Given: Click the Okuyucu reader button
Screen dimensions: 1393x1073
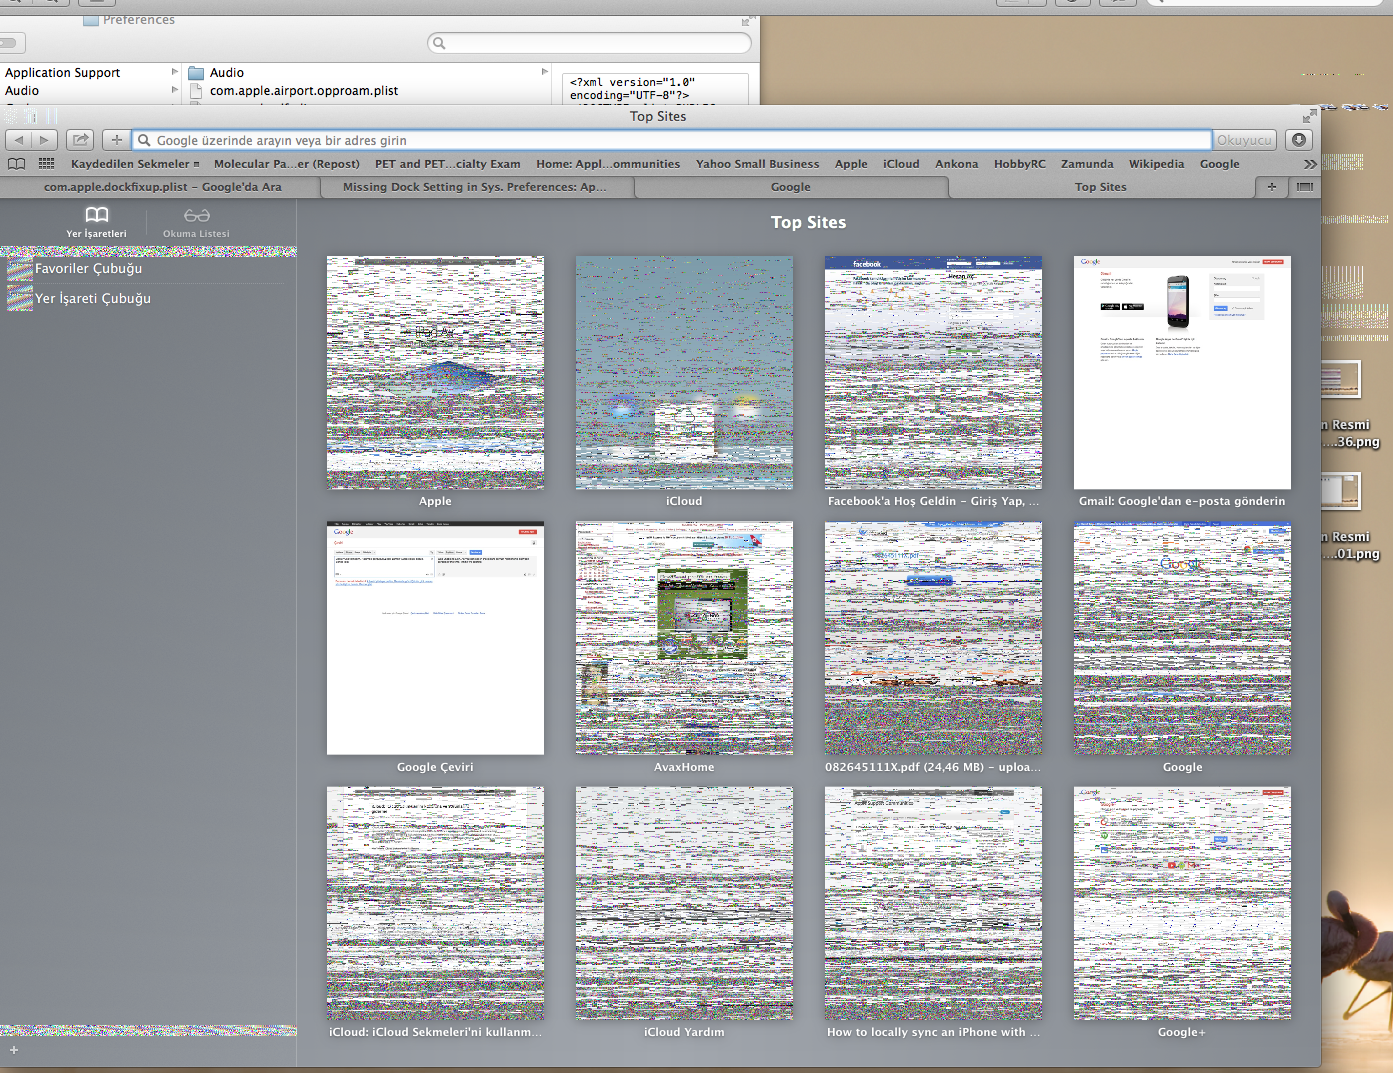Looking at the screenshot, I should 1244,140.
